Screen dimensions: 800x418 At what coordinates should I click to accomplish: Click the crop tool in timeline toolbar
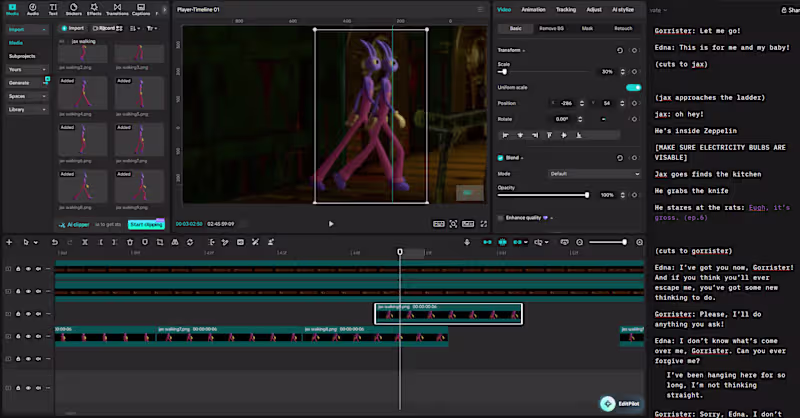[160, 242]
